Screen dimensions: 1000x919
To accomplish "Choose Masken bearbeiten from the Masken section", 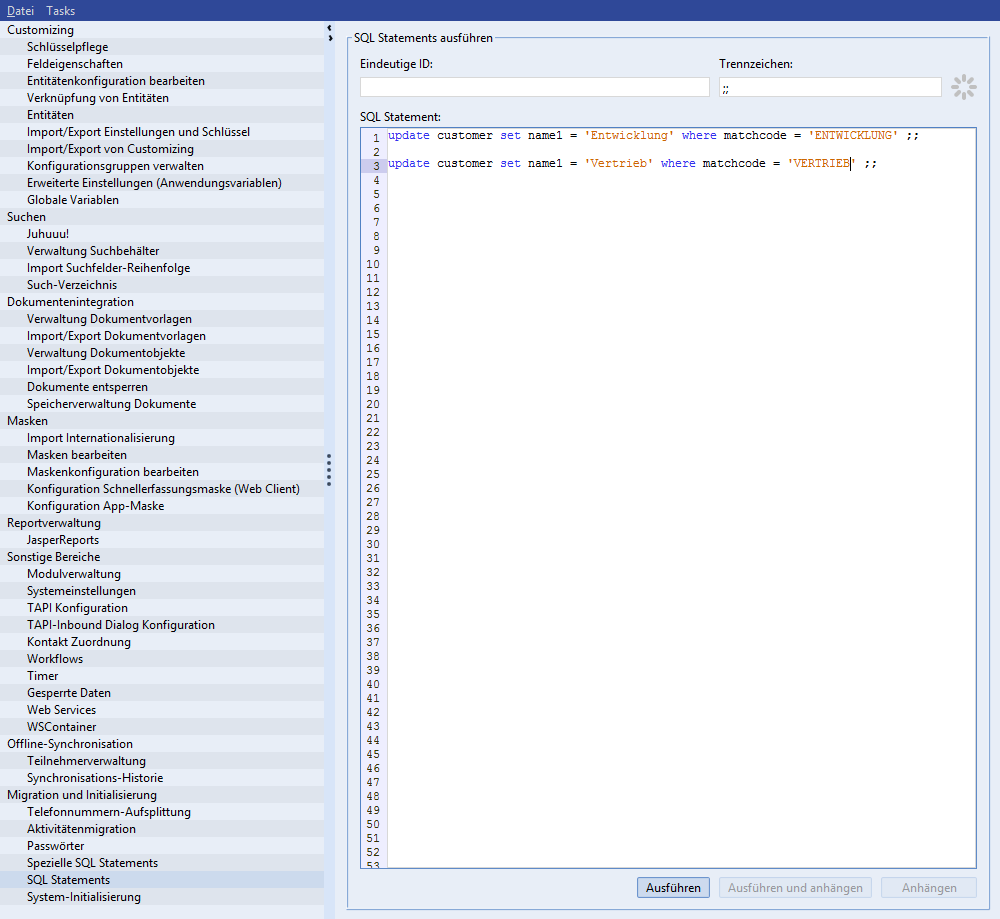I will click(x=77, y=455).
